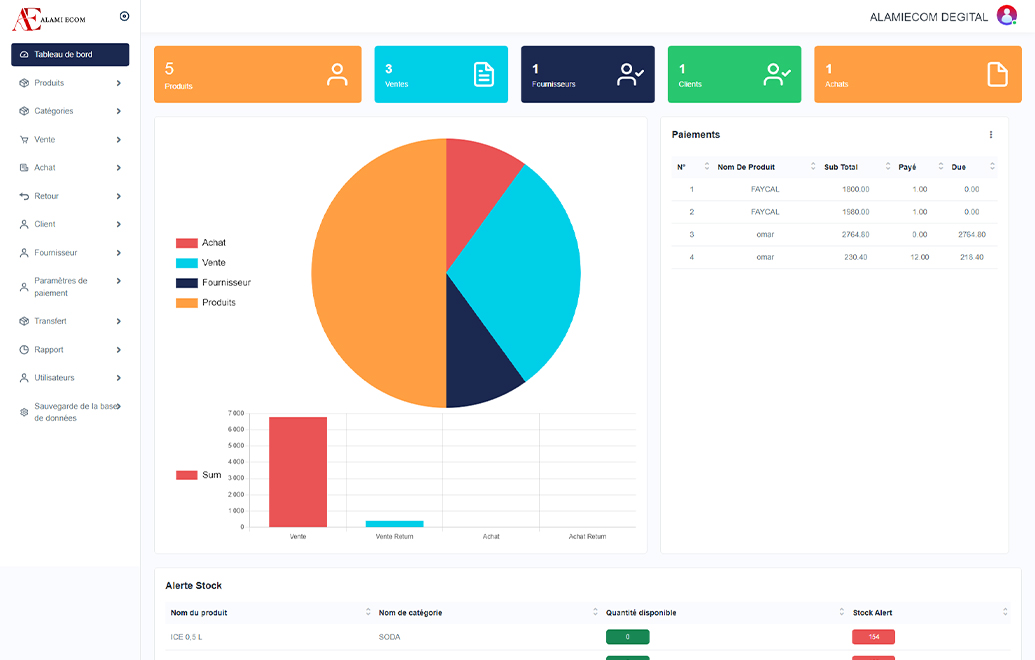This screenshot has width=1035, height=660.
Task: Select Tableau de bord menu item
Action: (x=70, y=54)
